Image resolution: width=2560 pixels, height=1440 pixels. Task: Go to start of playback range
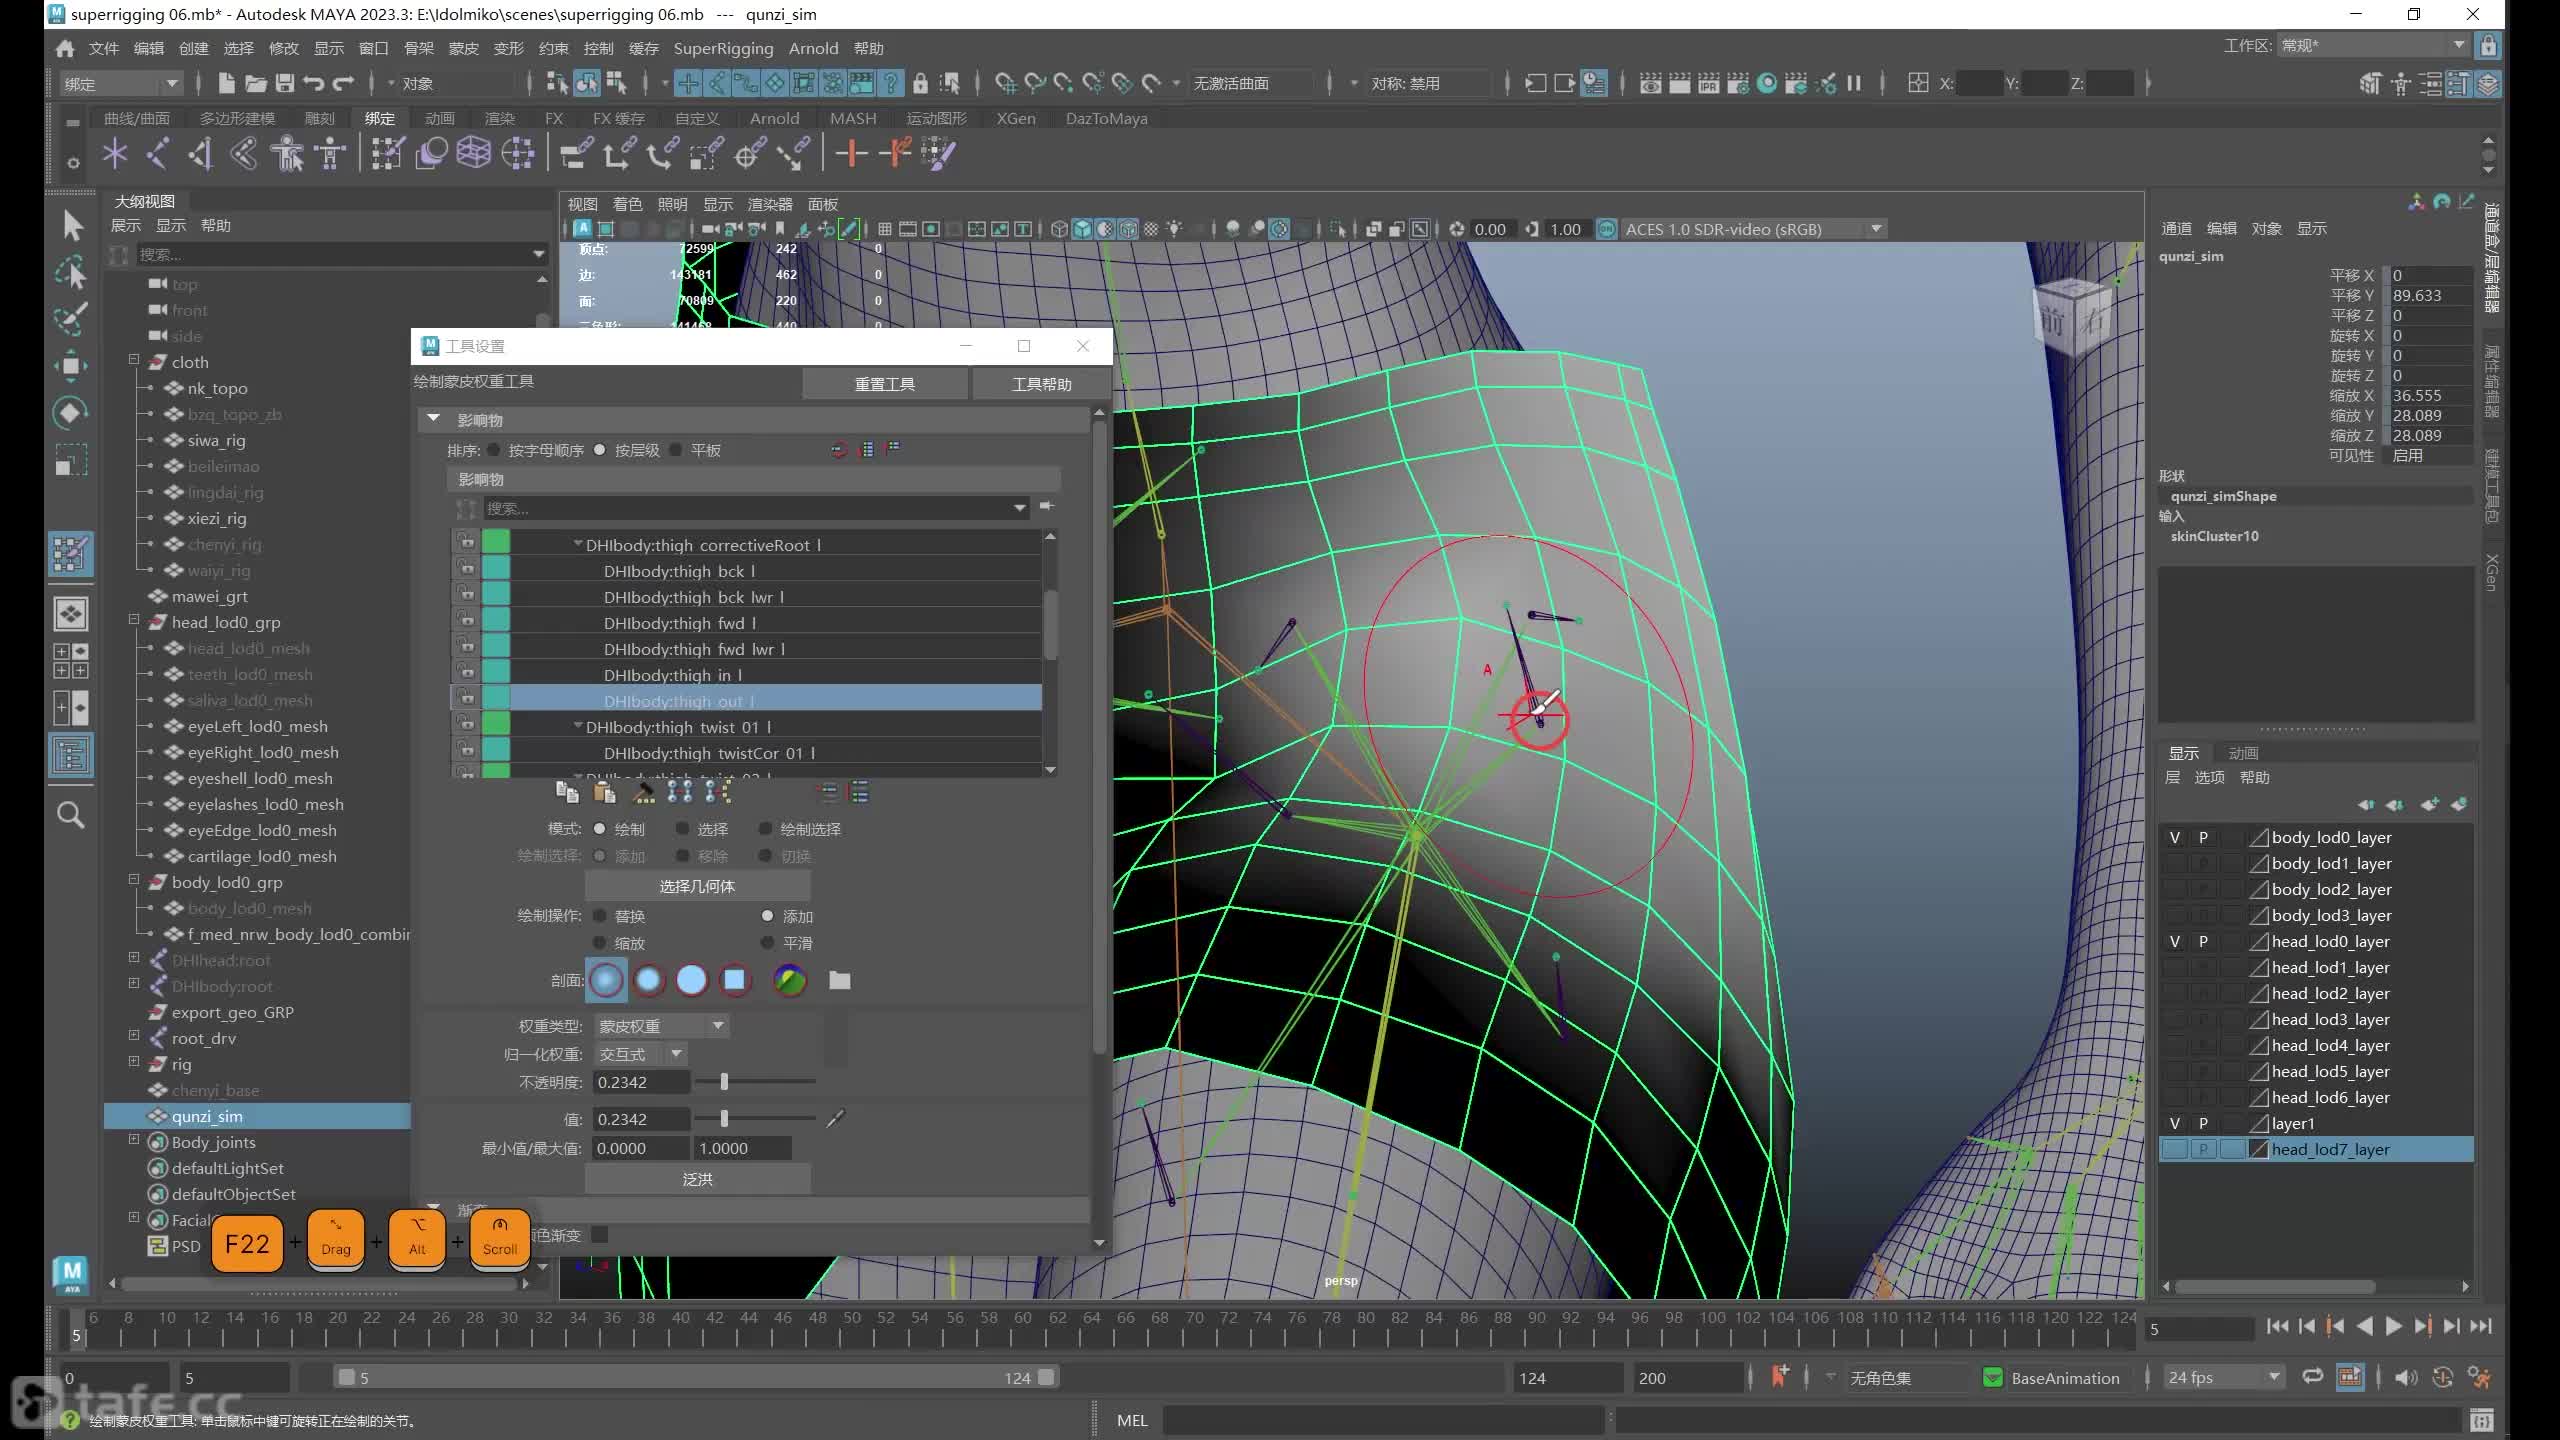(2278, 1326)
